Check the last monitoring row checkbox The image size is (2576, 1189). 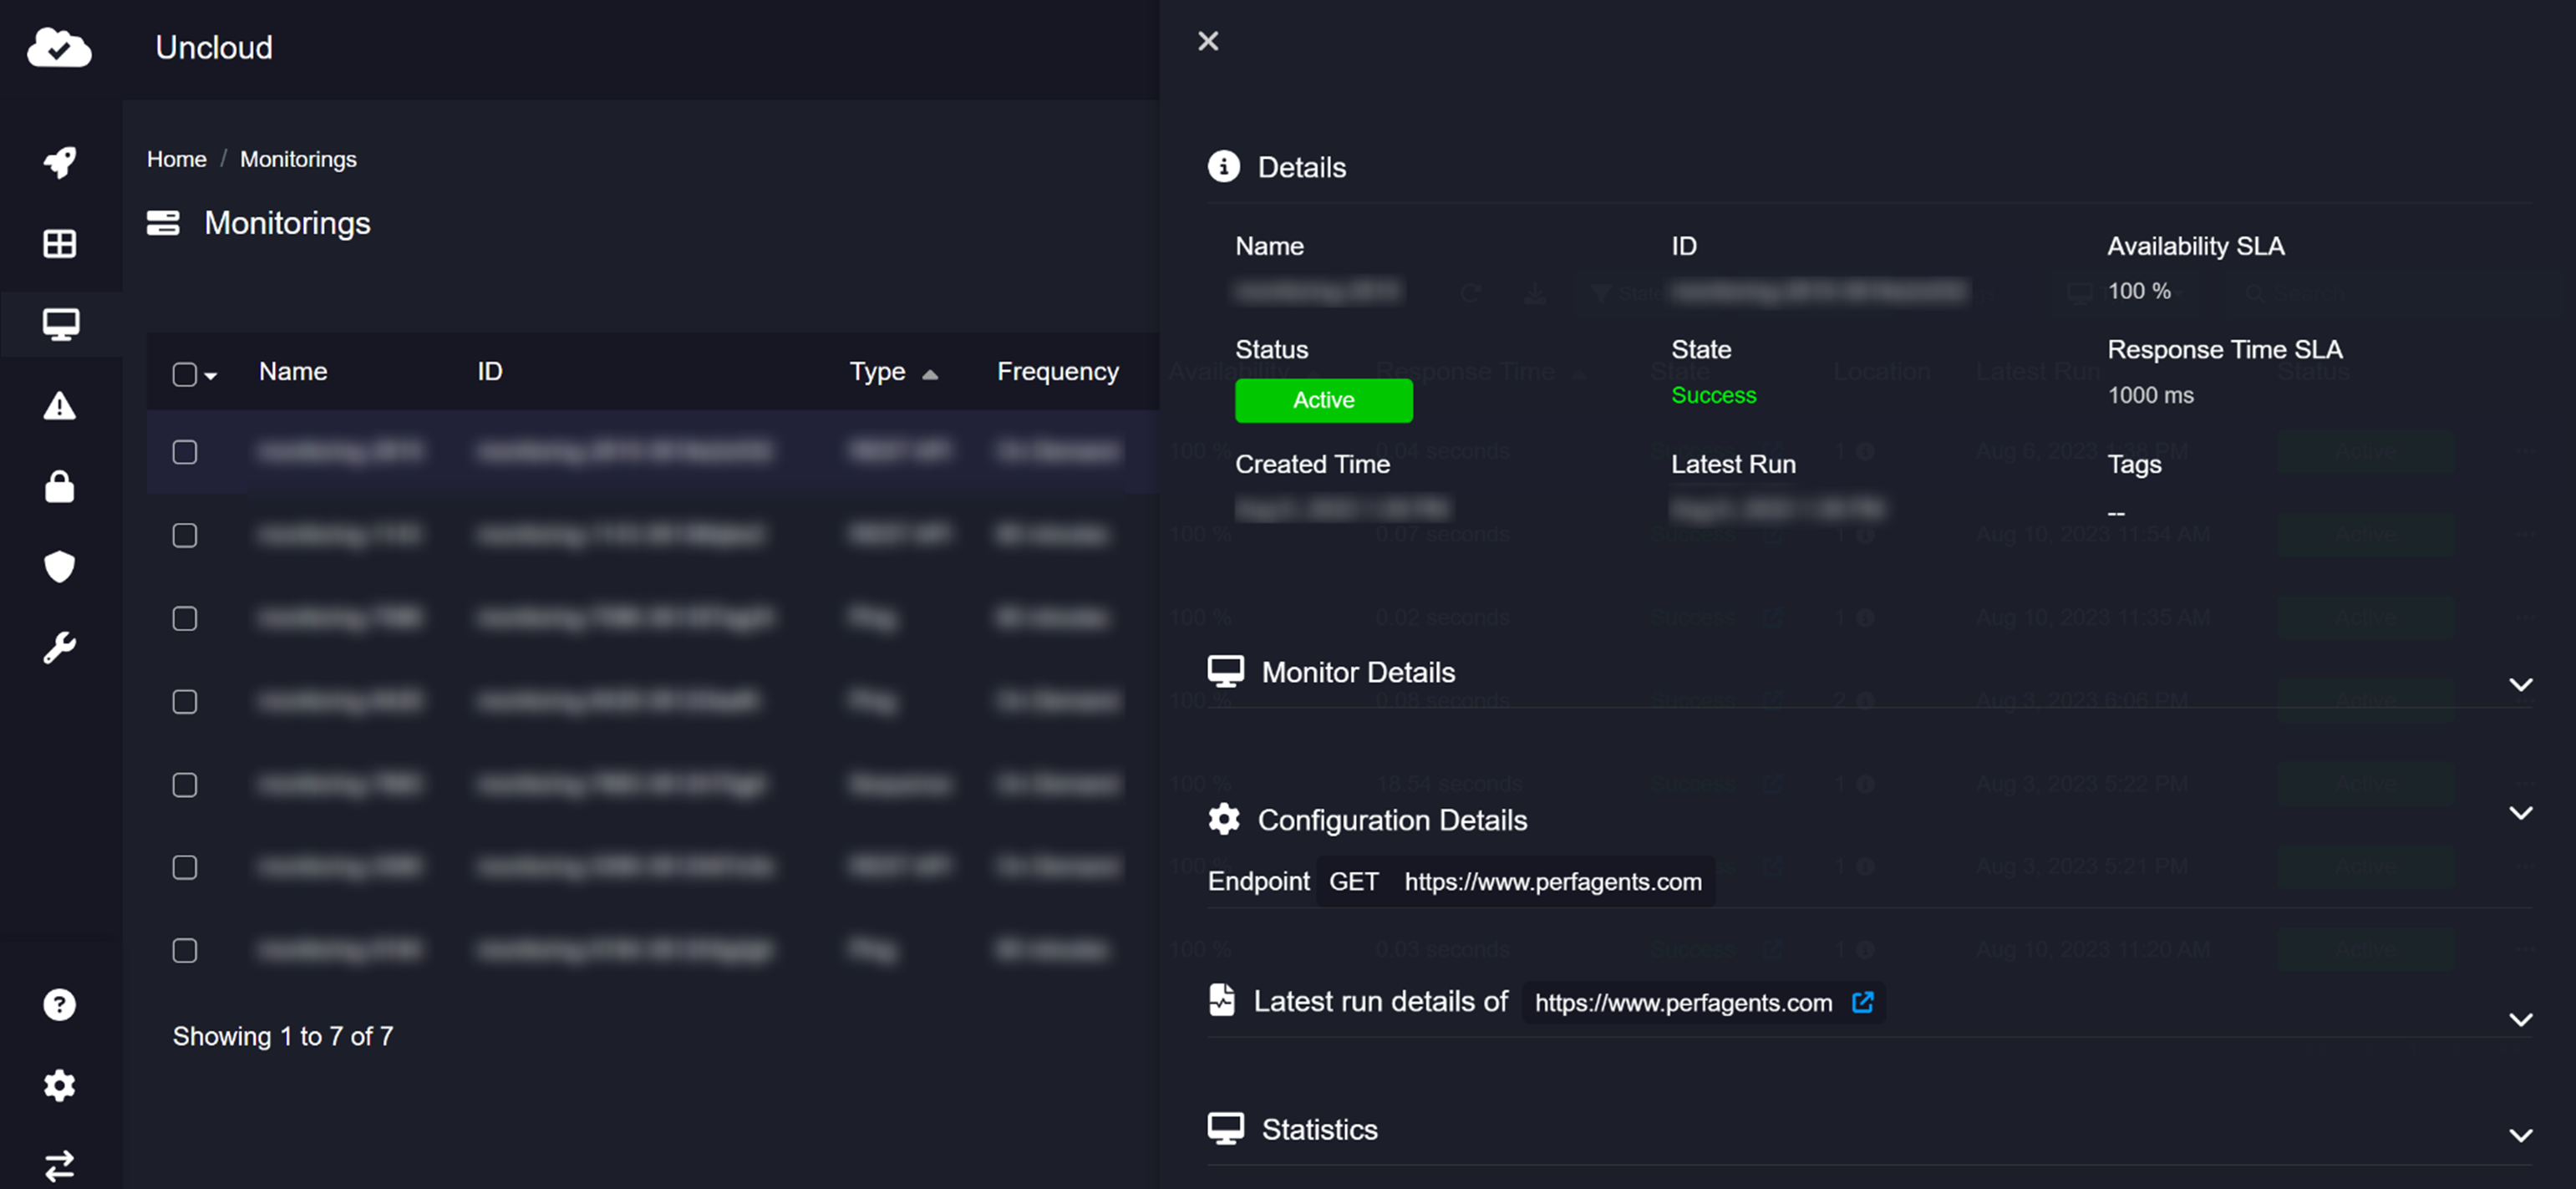[184, 950]
